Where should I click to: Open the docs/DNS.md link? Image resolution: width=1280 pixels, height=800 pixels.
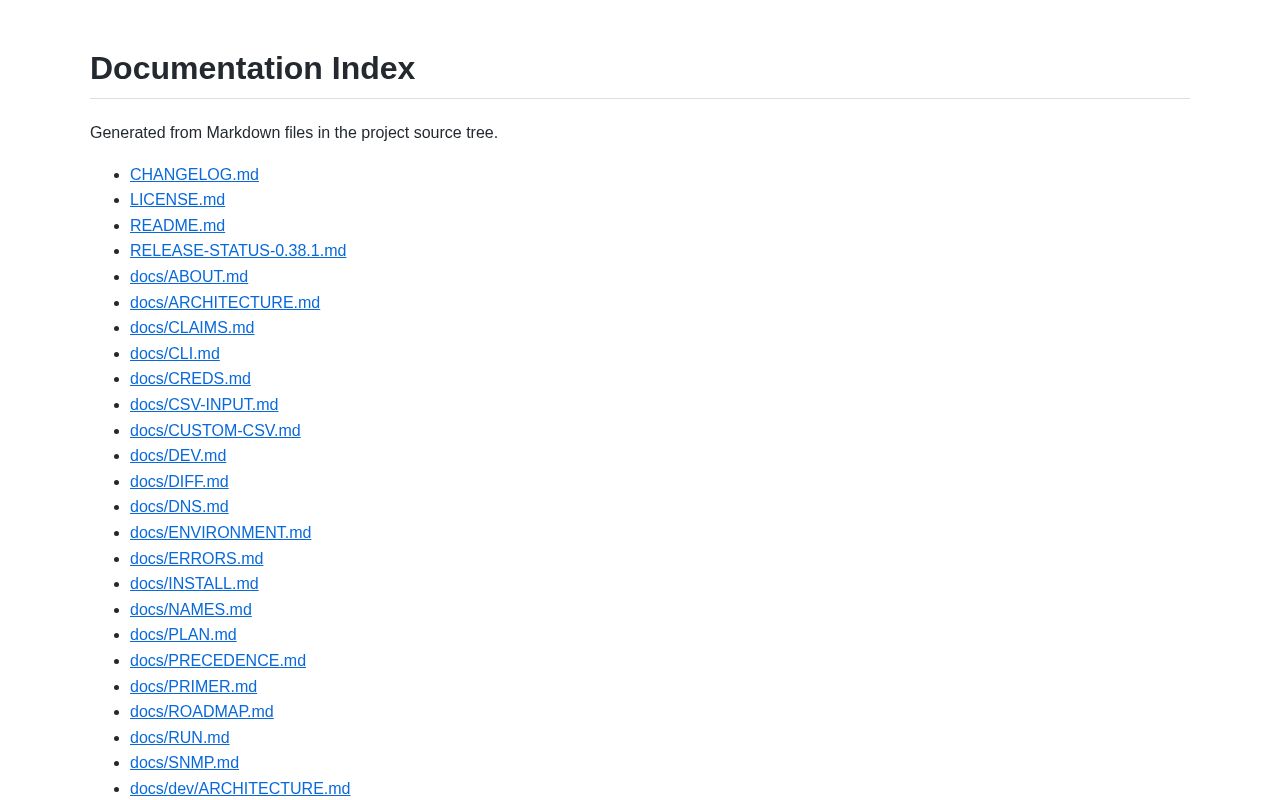click(x=179, y=507)
